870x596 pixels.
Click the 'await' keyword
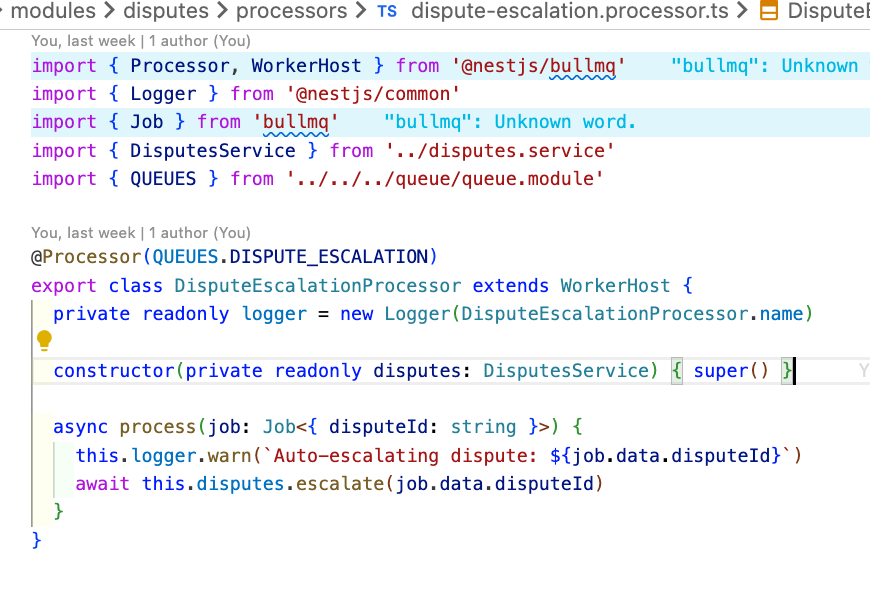103,483
